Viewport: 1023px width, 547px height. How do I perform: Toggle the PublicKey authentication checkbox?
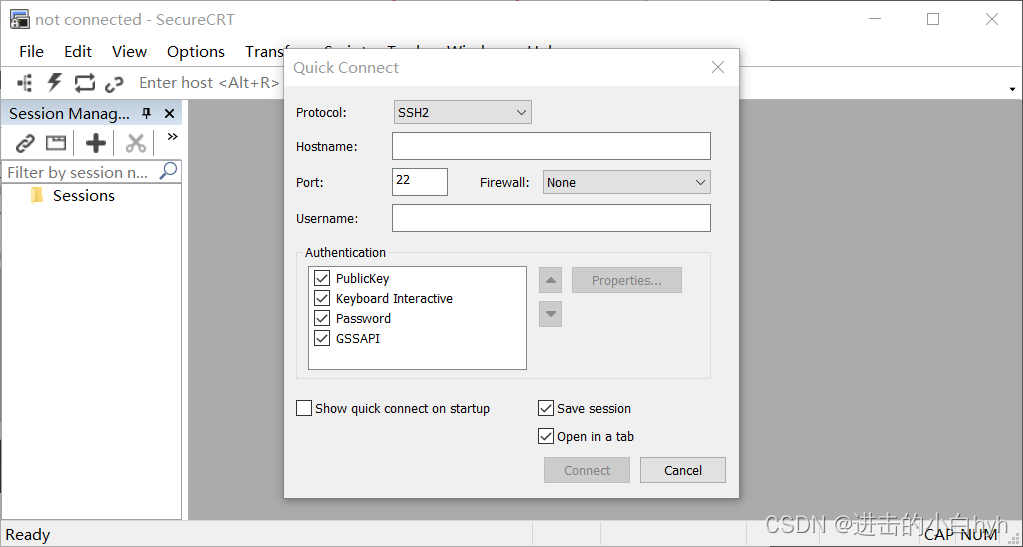click(322, 278)
